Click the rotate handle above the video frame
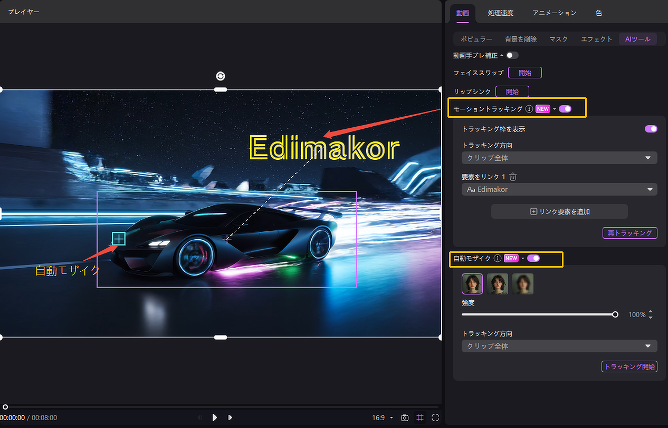The height and width of the screenshot is (428, 668). point(220,76)
